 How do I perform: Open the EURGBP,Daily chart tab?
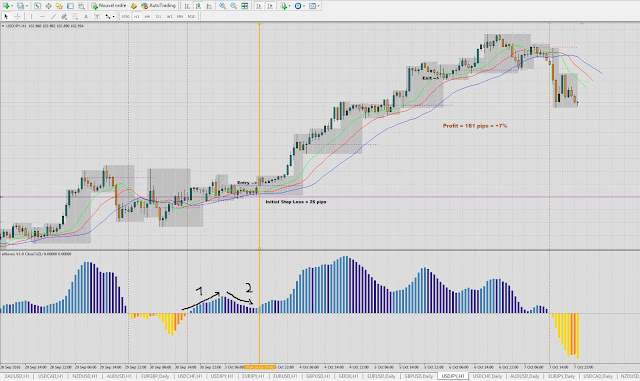tap(155, 376)
